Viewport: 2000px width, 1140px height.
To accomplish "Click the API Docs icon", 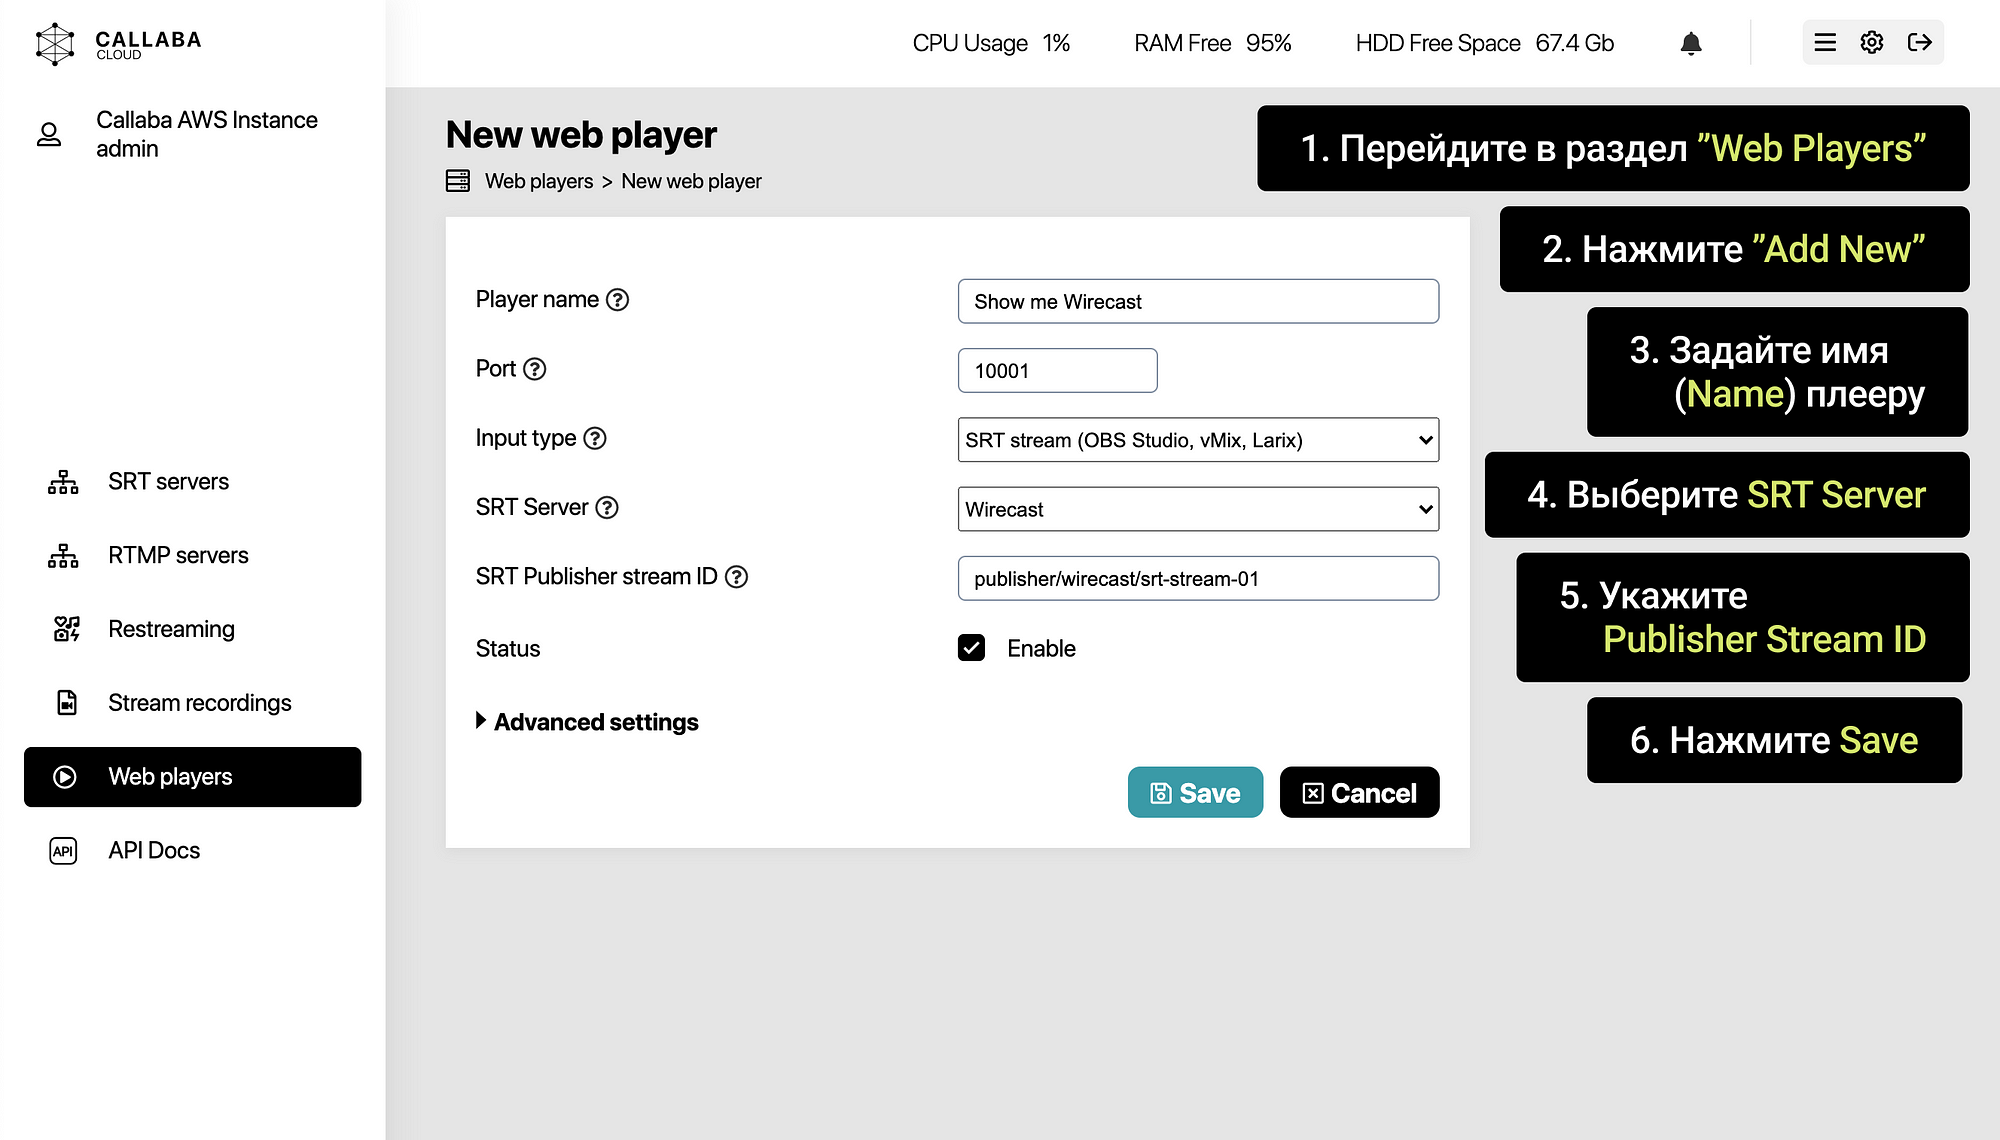I will click(63, 851).
